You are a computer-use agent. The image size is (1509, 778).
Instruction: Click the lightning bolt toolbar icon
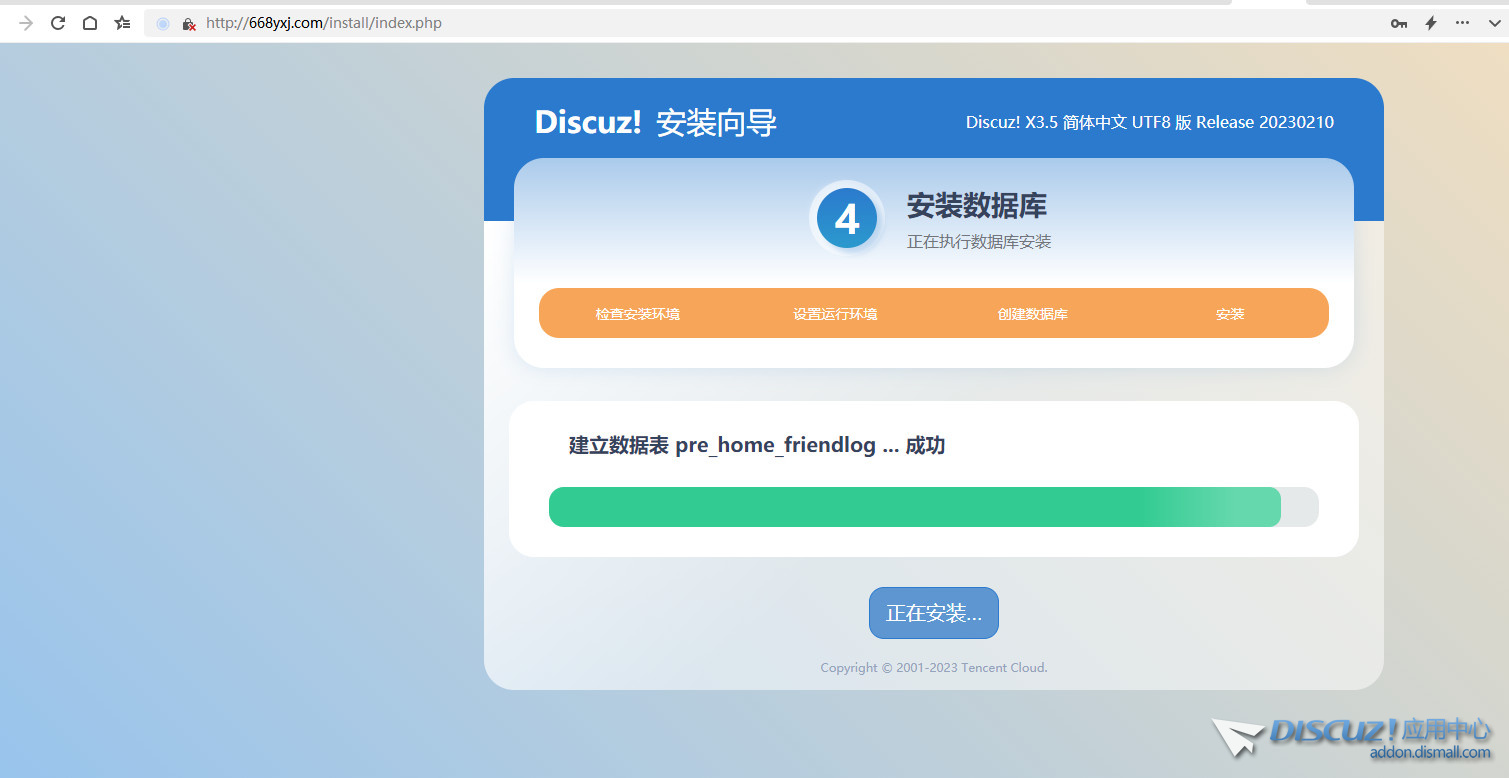(x=1429, y=22)
